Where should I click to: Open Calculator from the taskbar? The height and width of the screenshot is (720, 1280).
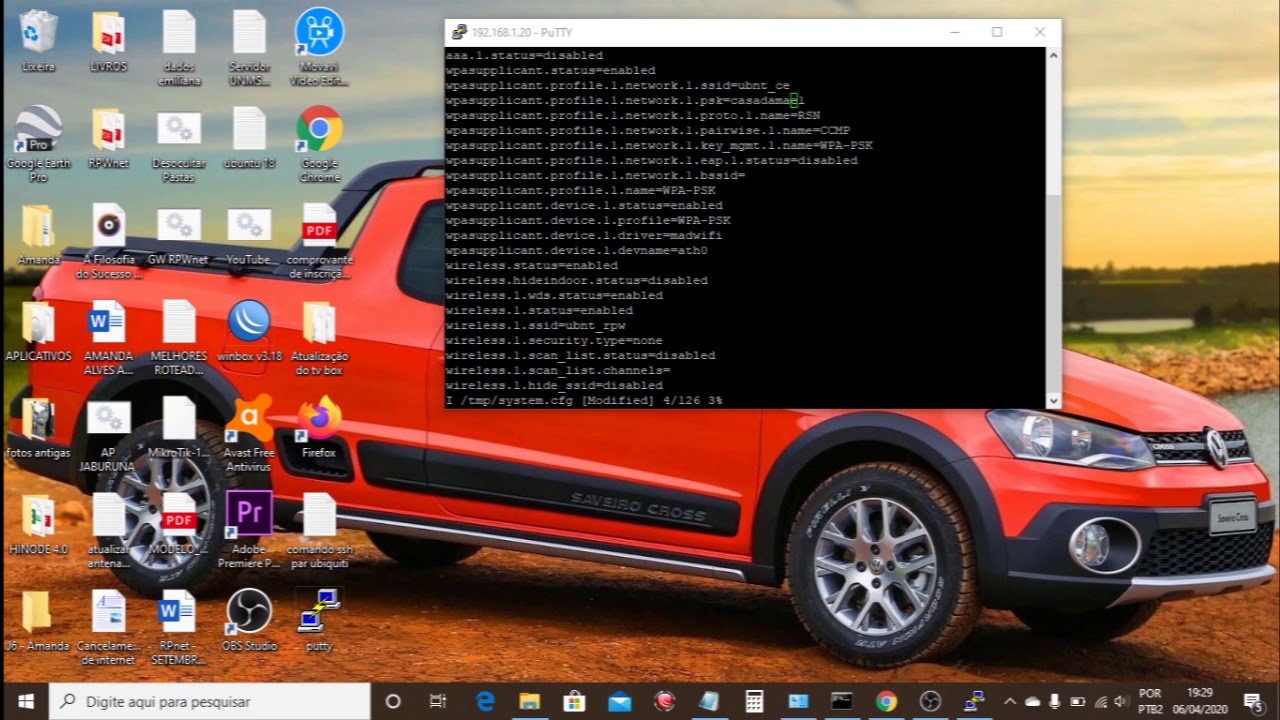click(x=754, y=701)
